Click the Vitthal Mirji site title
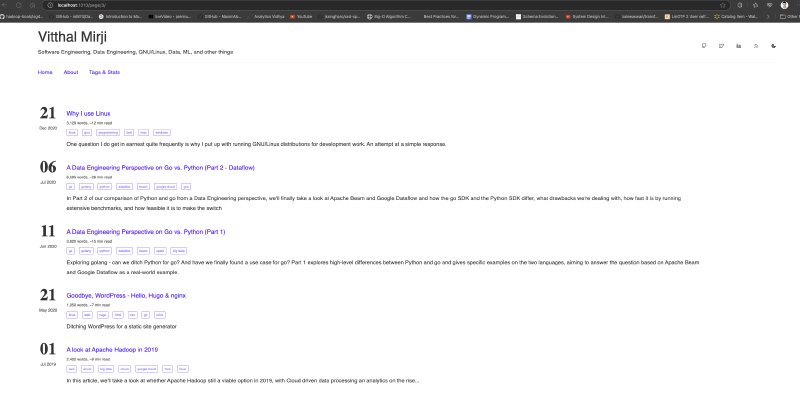The height and width of the screenshot is (394, 800). click(x=72, y=37)
